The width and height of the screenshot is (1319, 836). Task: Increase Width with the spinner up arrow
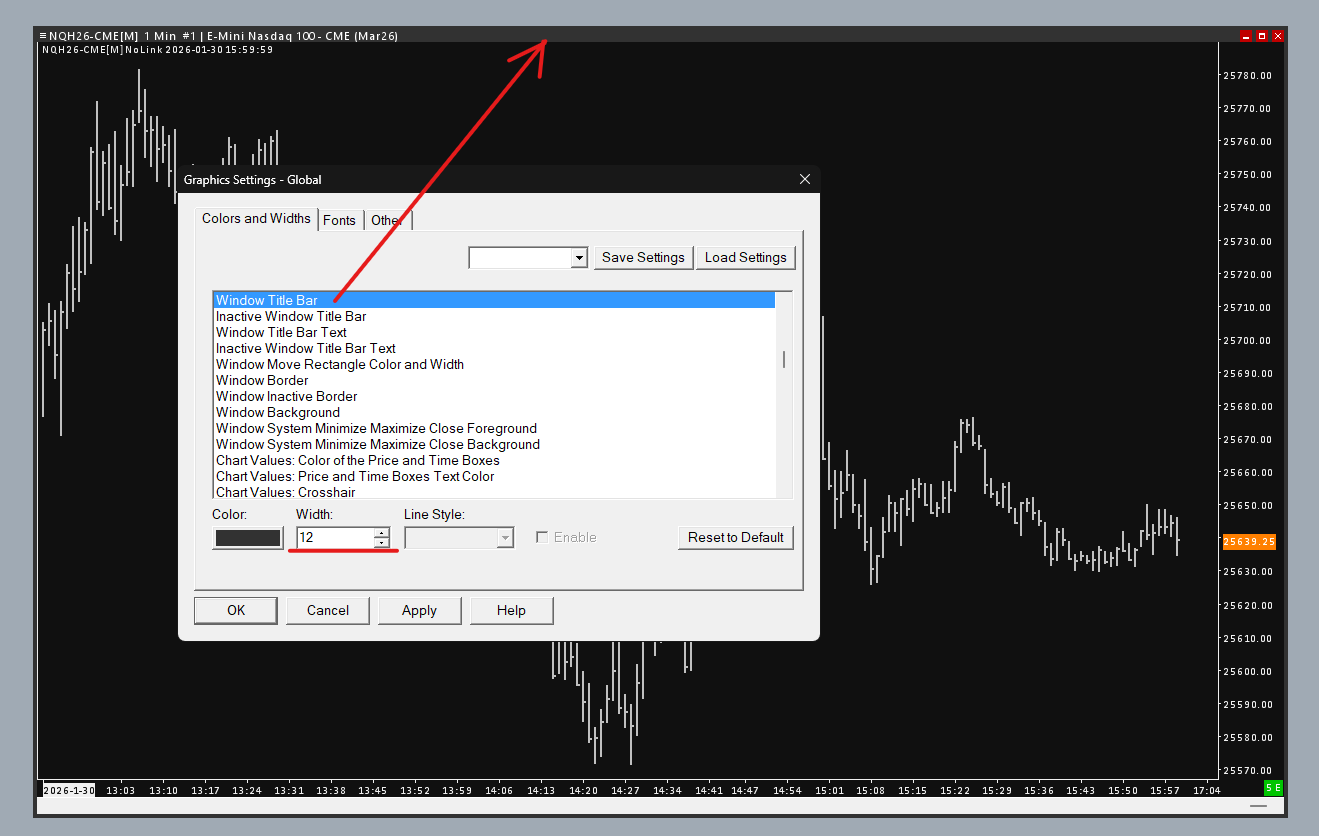click(382, 532)
